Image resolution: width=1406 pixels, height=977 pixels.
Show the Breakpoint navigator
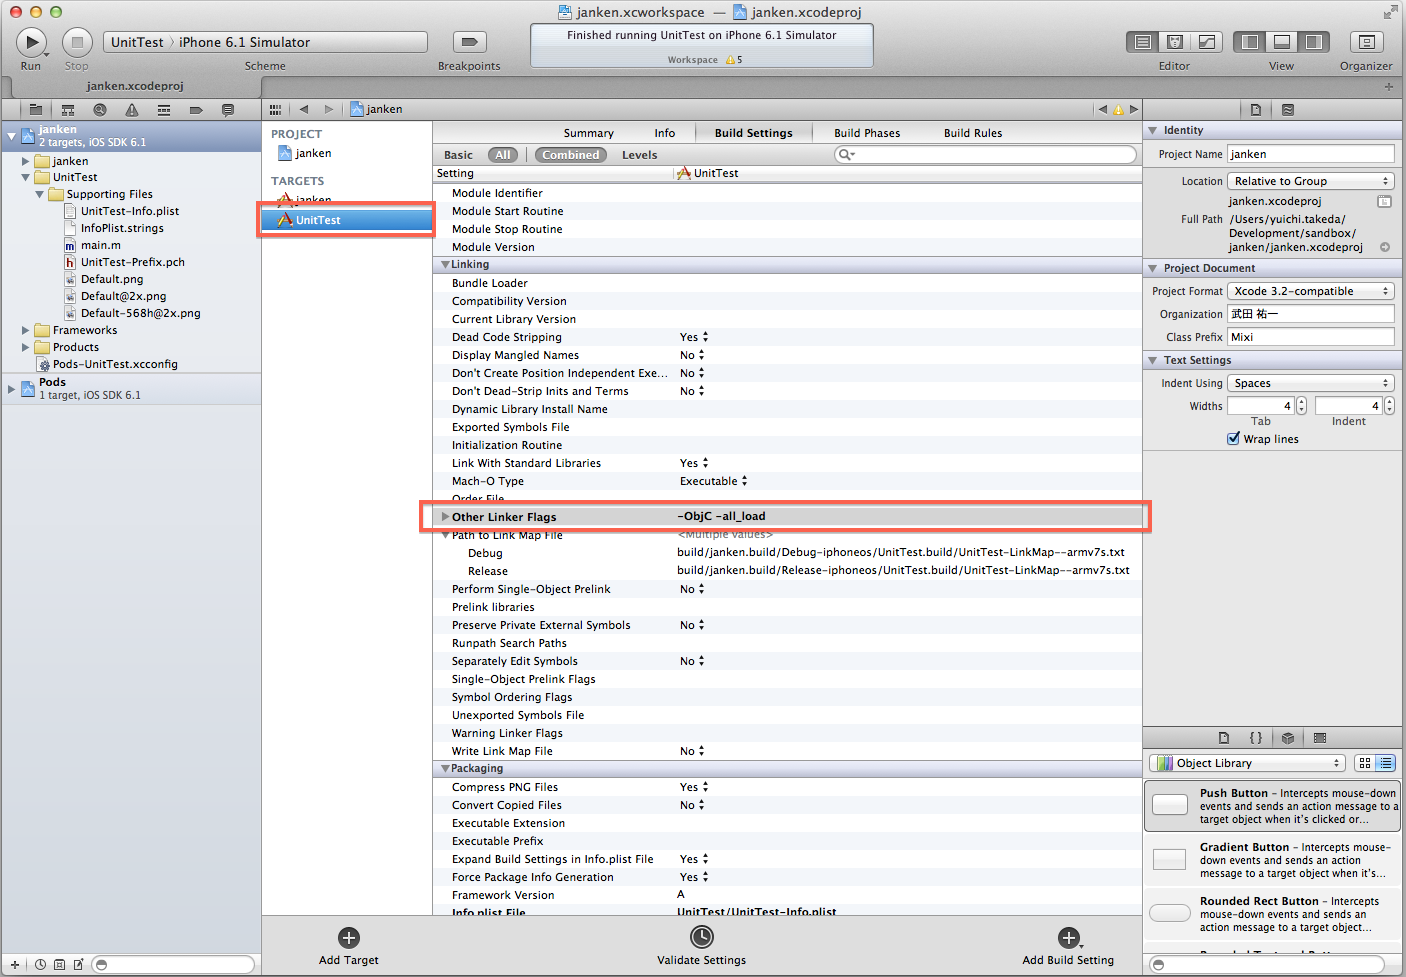point(196,110)
